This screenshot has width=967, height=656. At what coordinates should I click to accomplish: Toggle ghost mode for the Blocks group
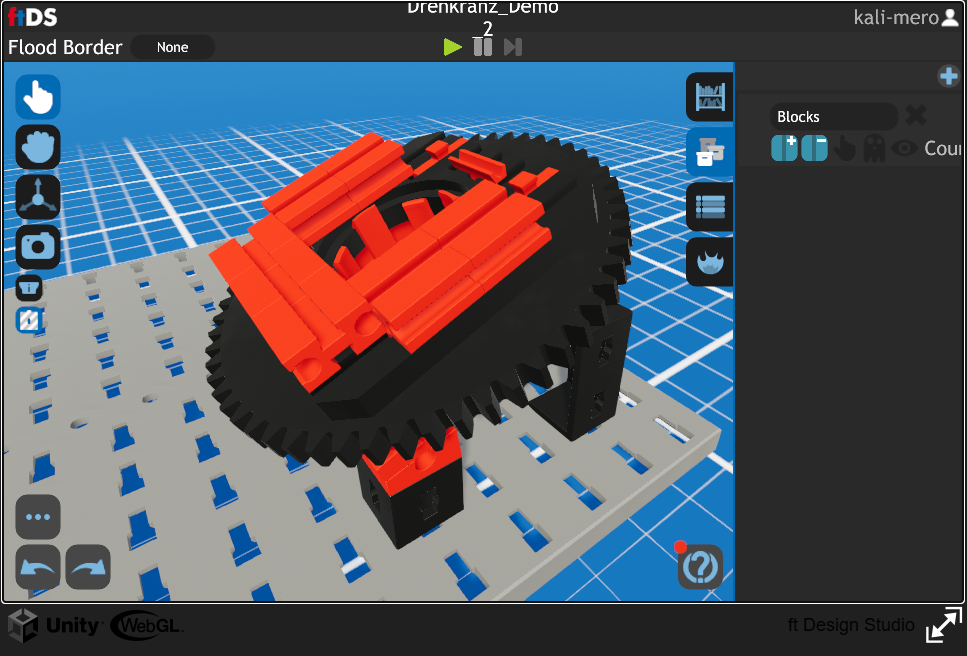point(874,149)
